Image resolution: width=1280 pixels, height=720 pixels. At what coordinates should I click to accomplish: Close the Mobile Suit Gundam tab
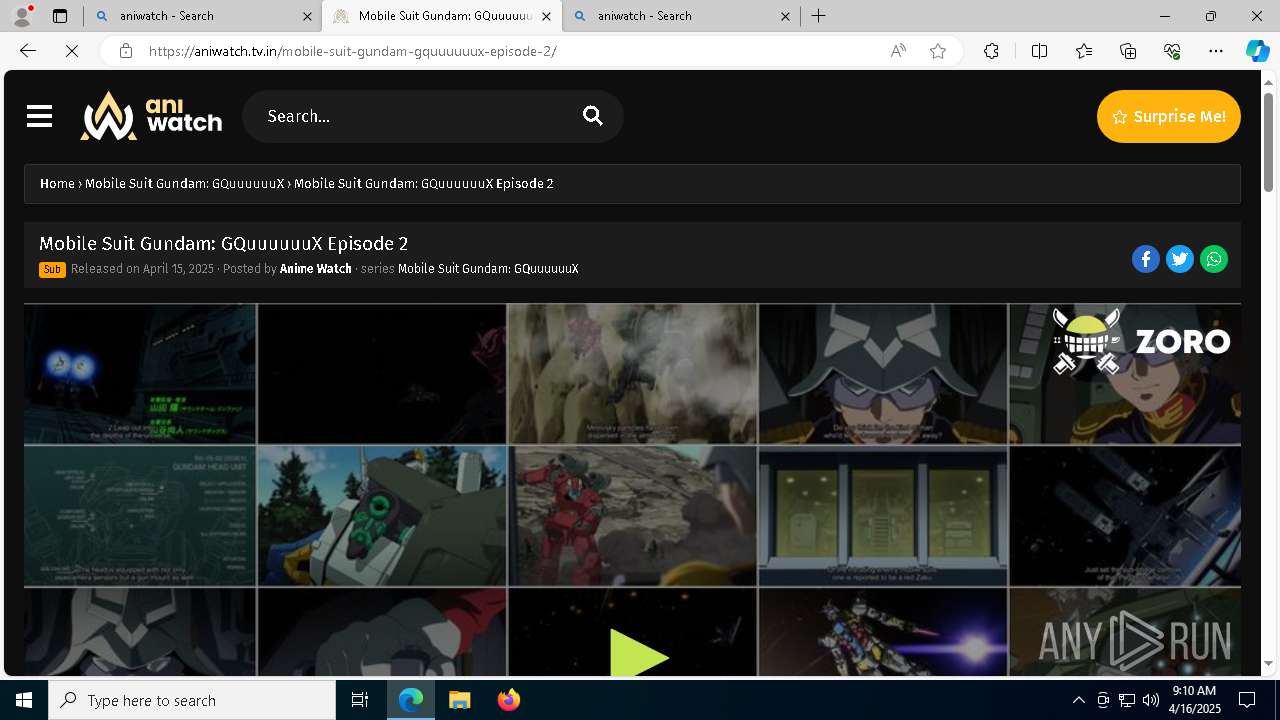coord(546,16)
